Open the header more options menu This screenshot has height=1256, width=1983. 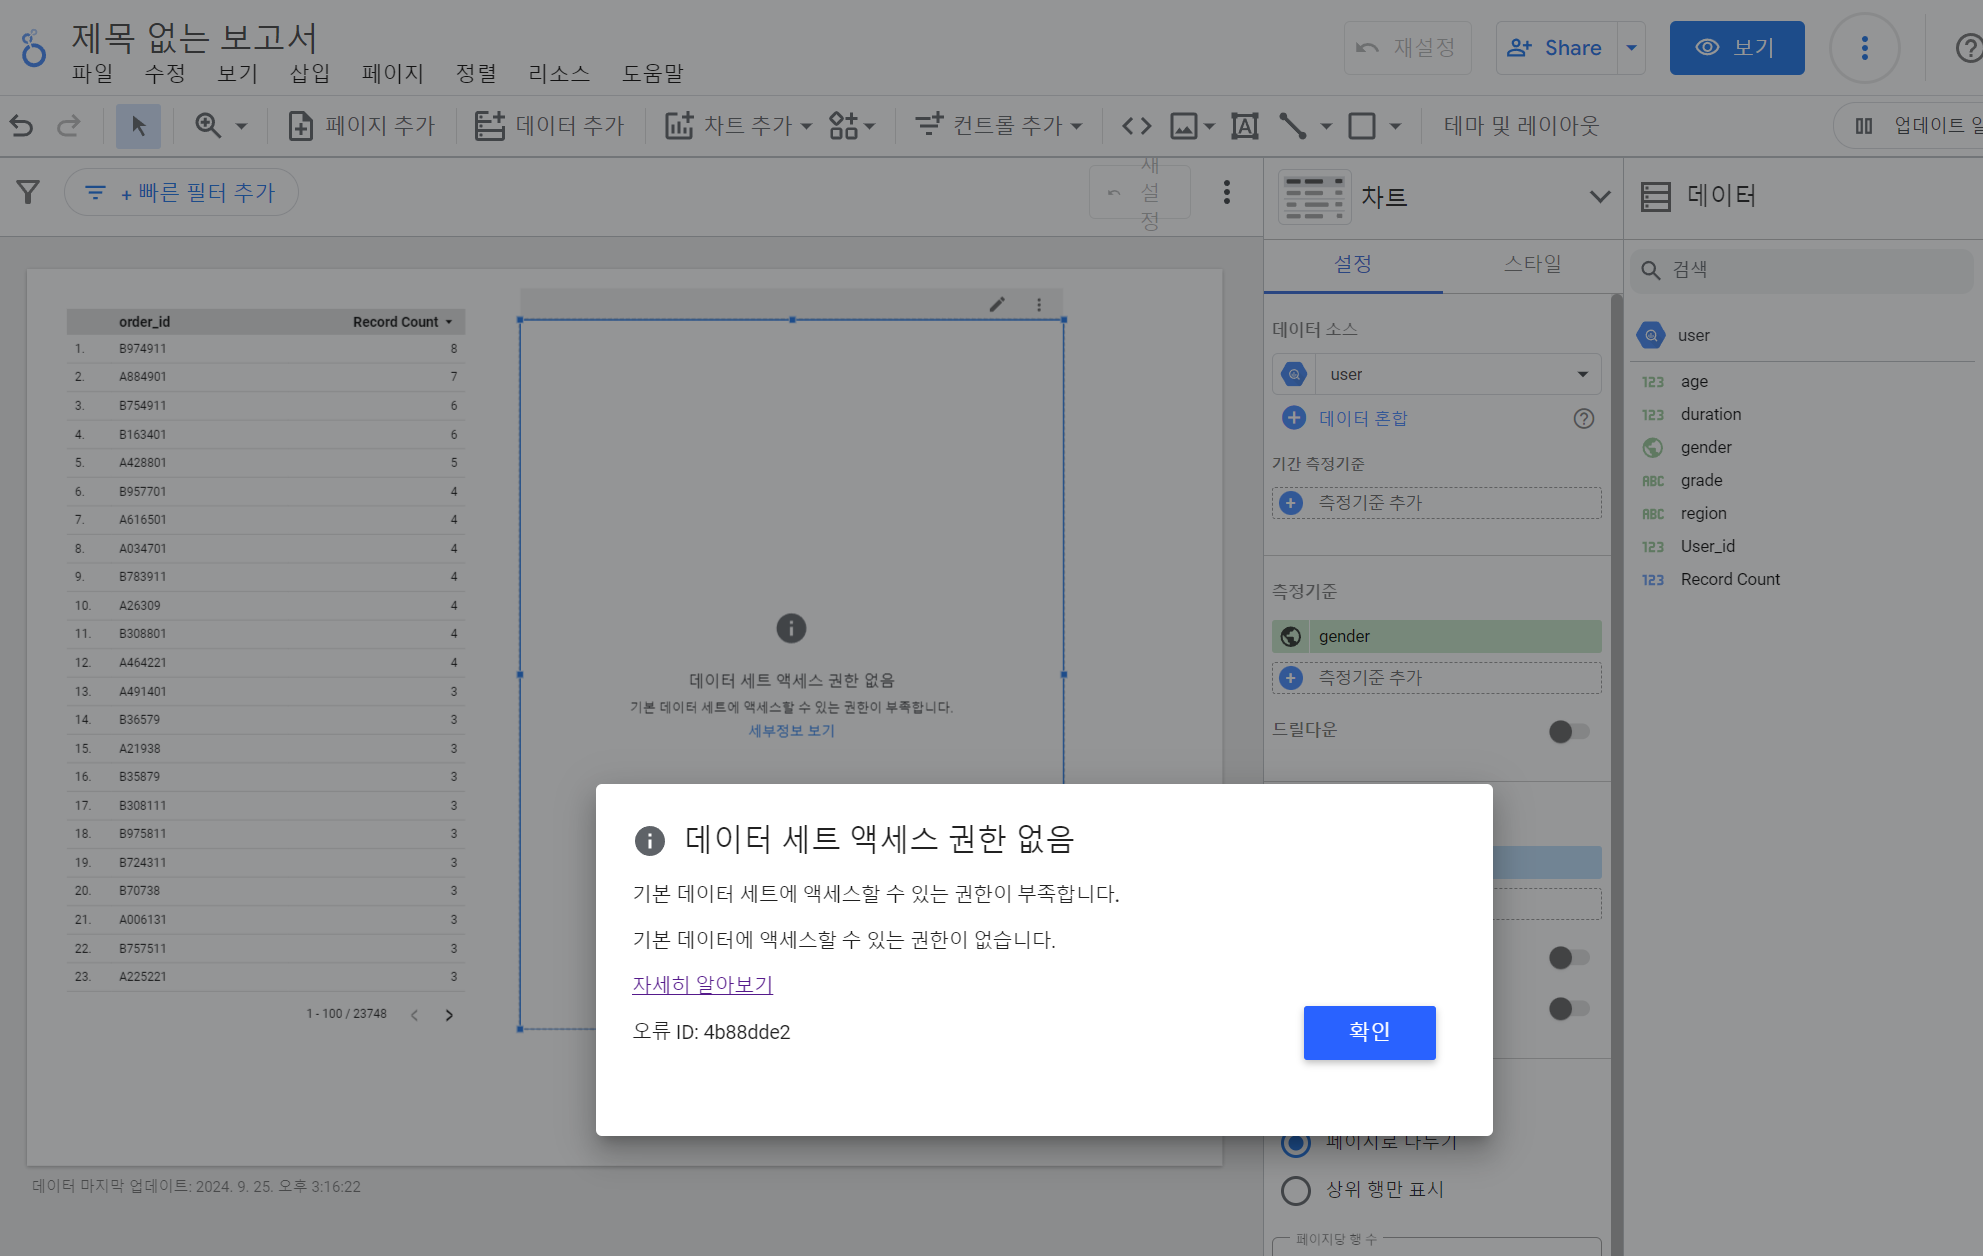point(1864,48)
